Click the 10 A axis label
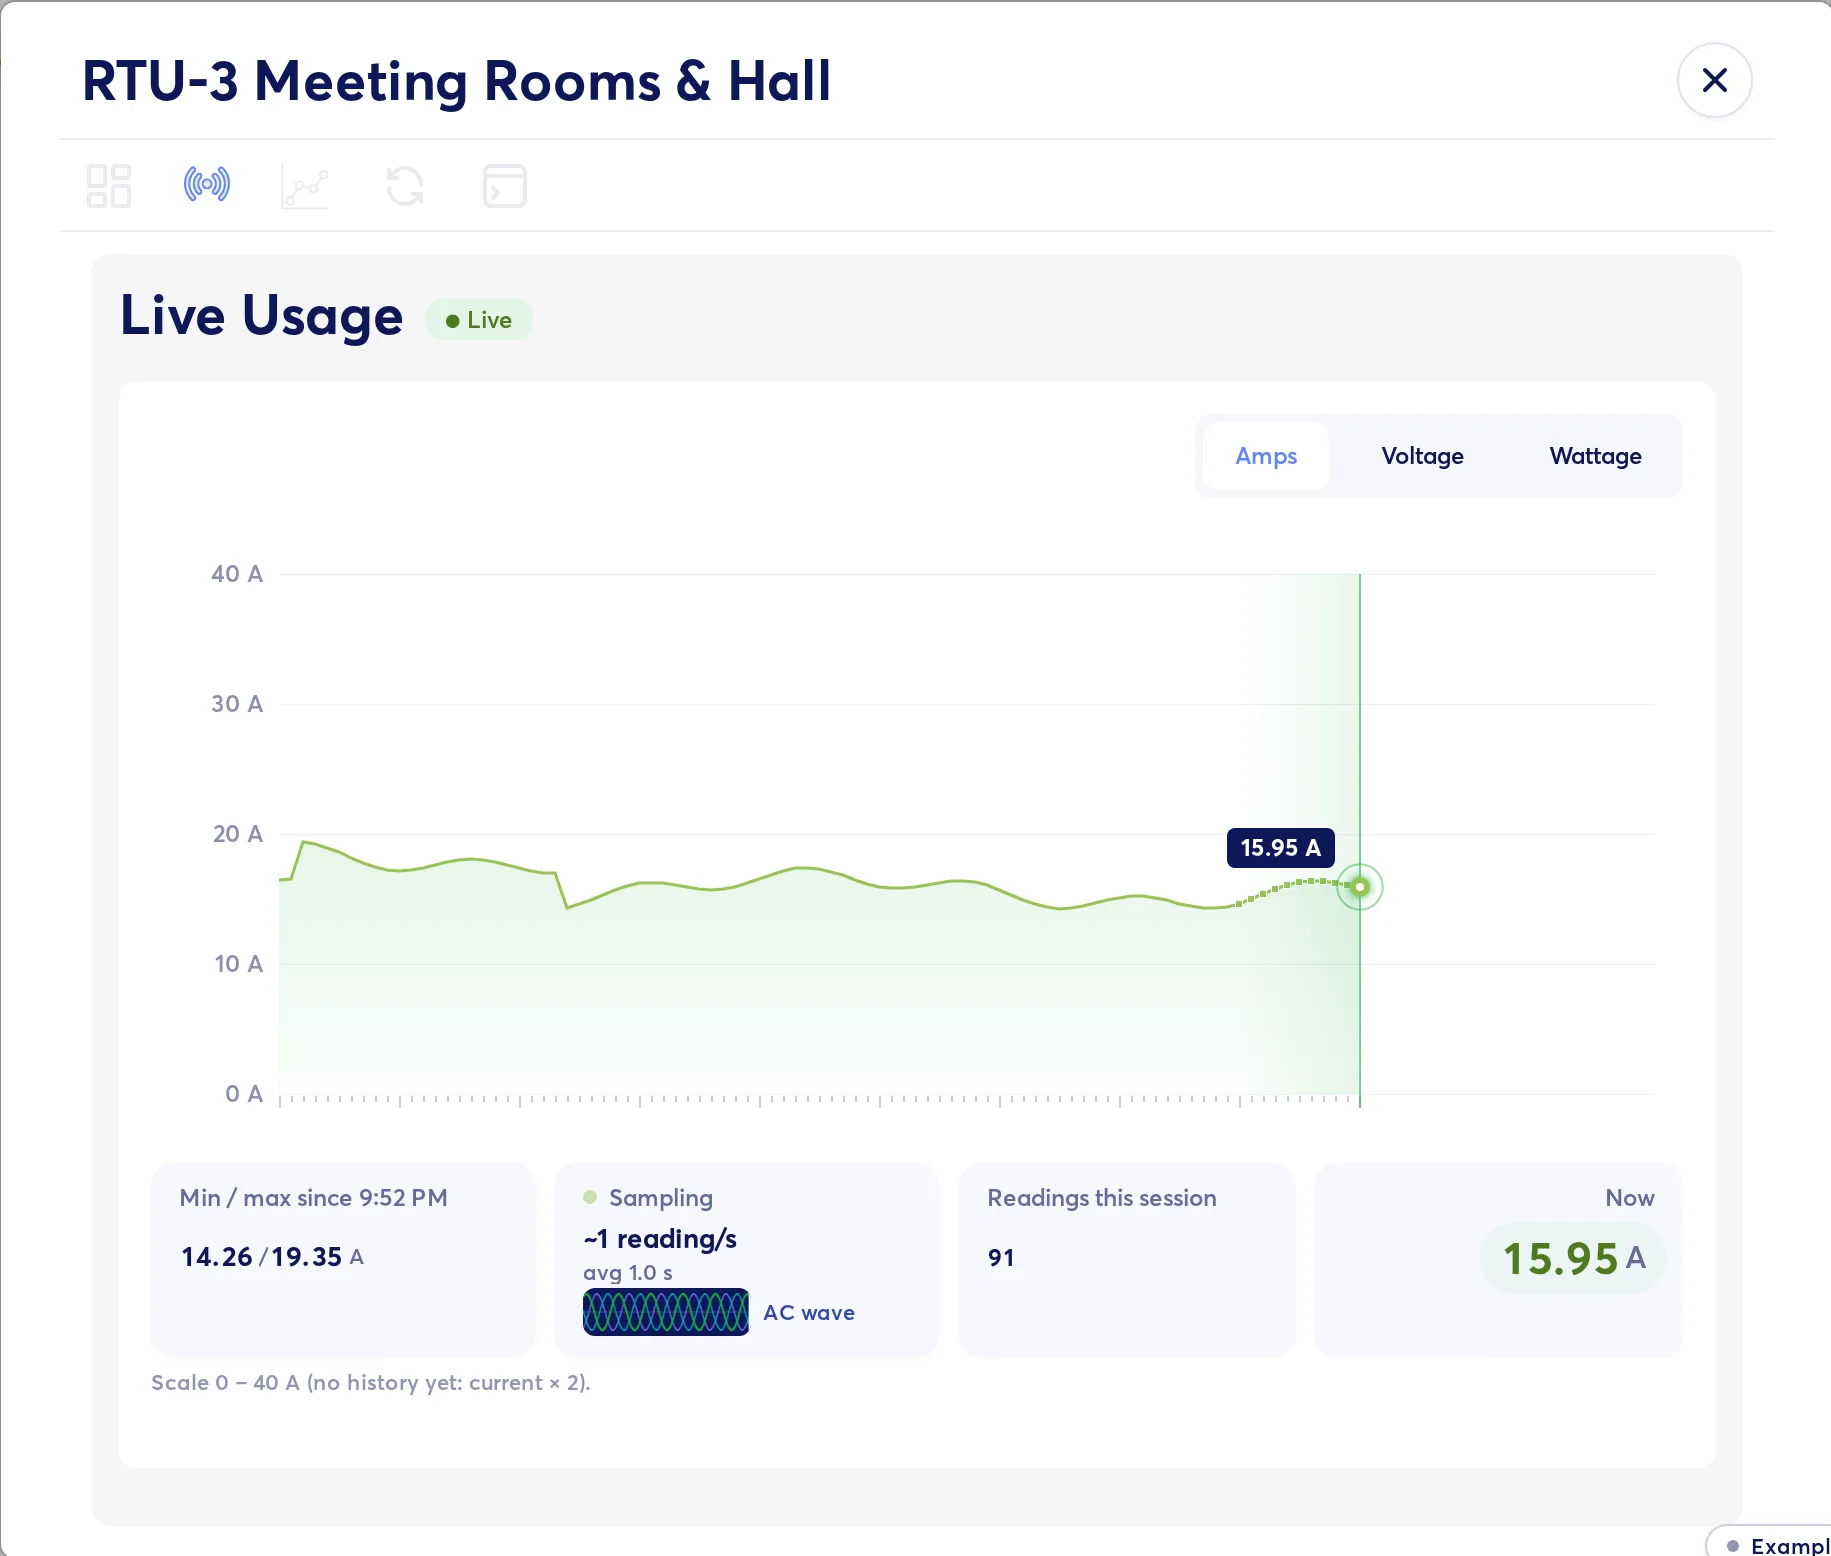 click(238, 964)
